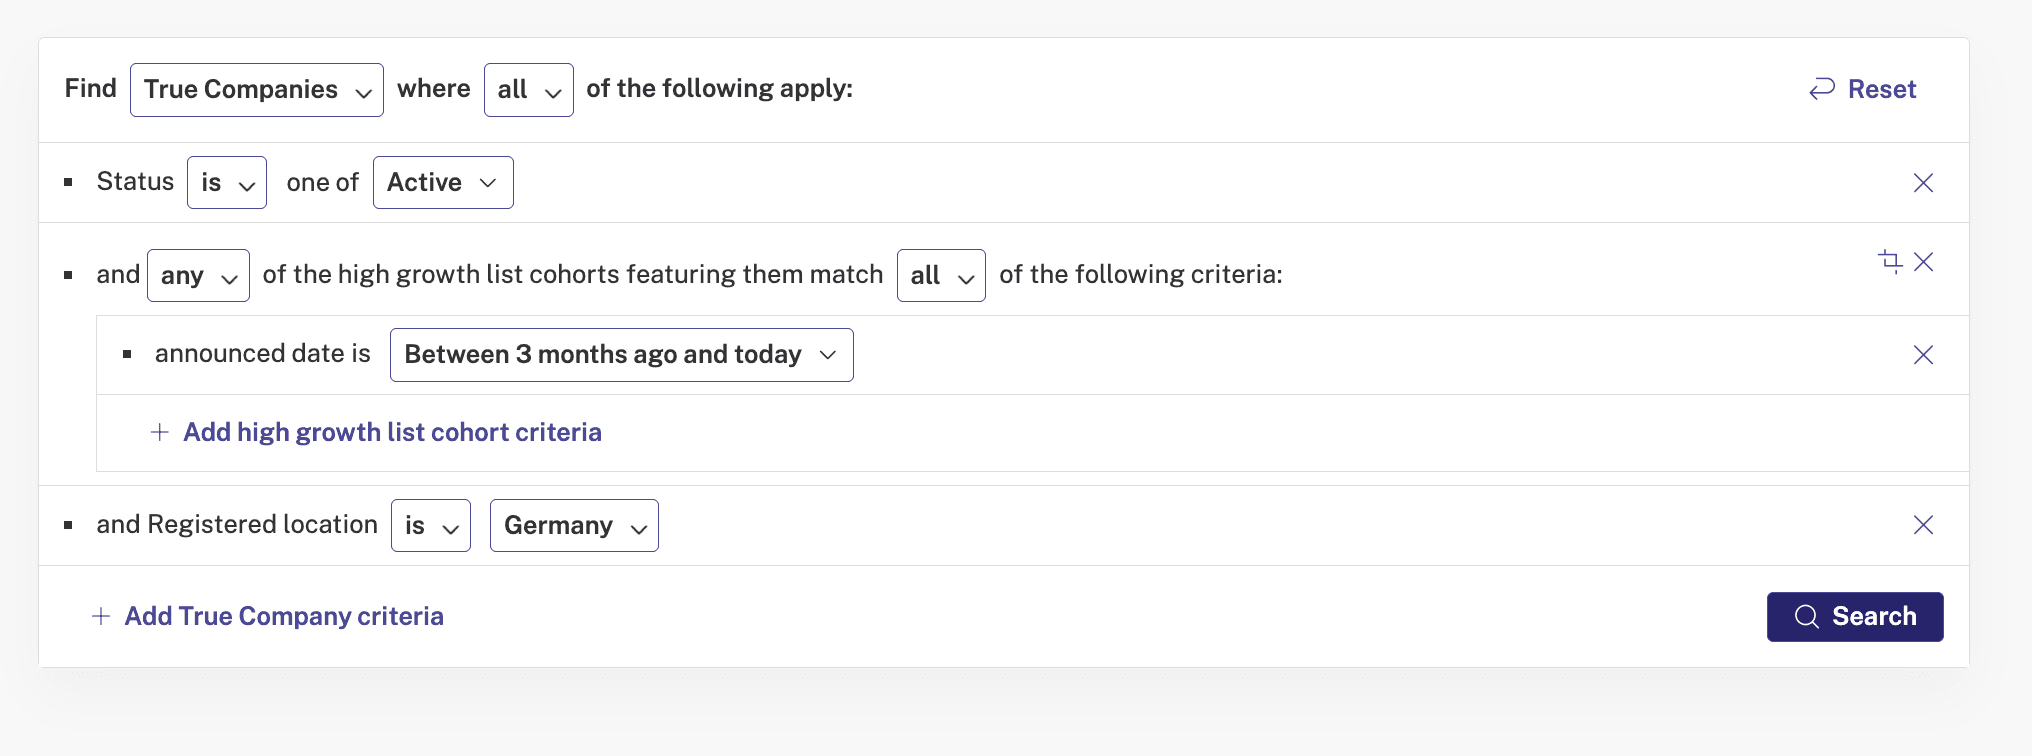This screenshot has width=2032, height=756.
Task: Open the True Companies dropdown
Action: click(x=257, y=90)
